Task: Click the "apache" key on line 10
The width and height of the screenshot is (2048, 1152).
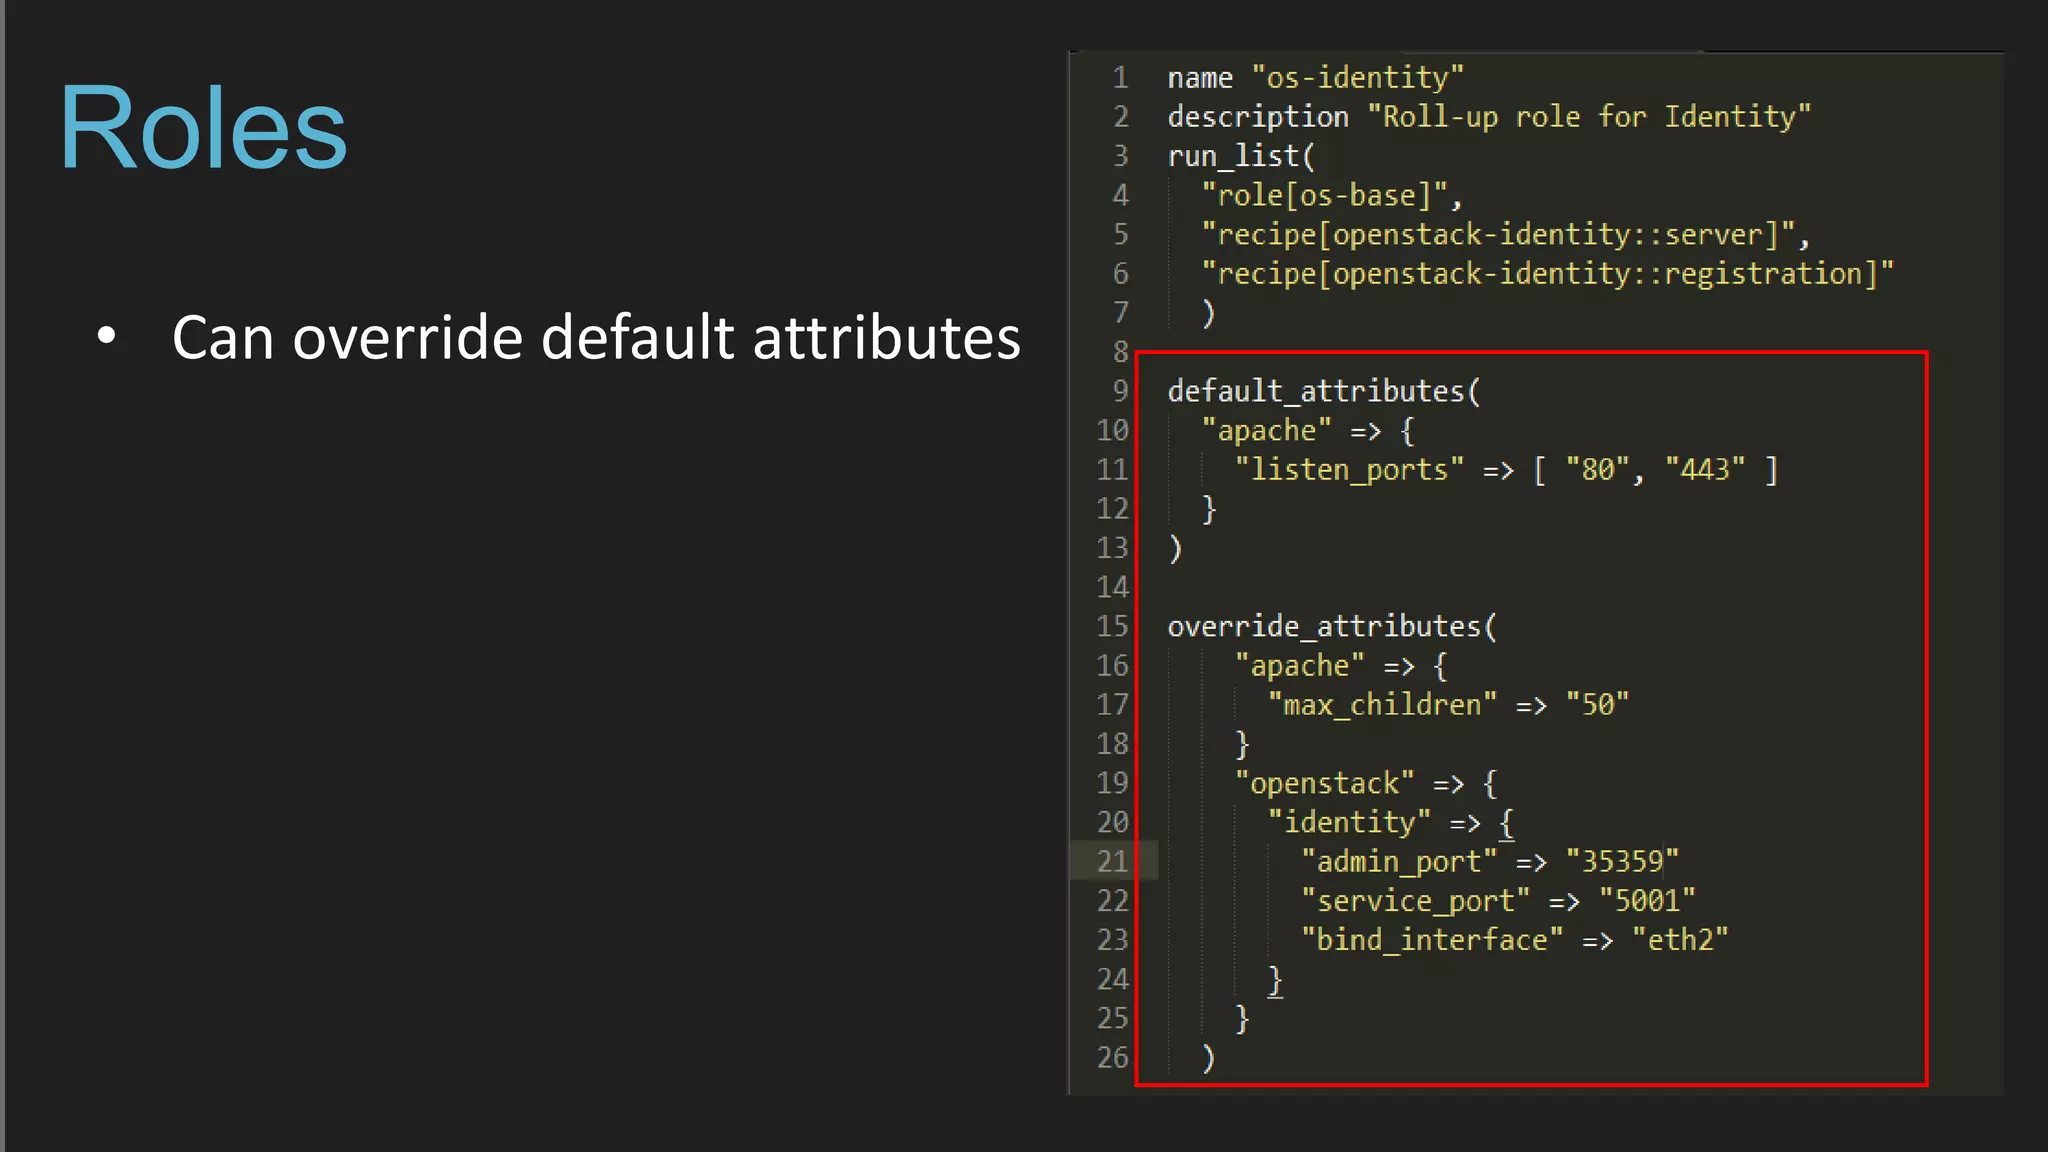Action: [x=1267, y=430]
